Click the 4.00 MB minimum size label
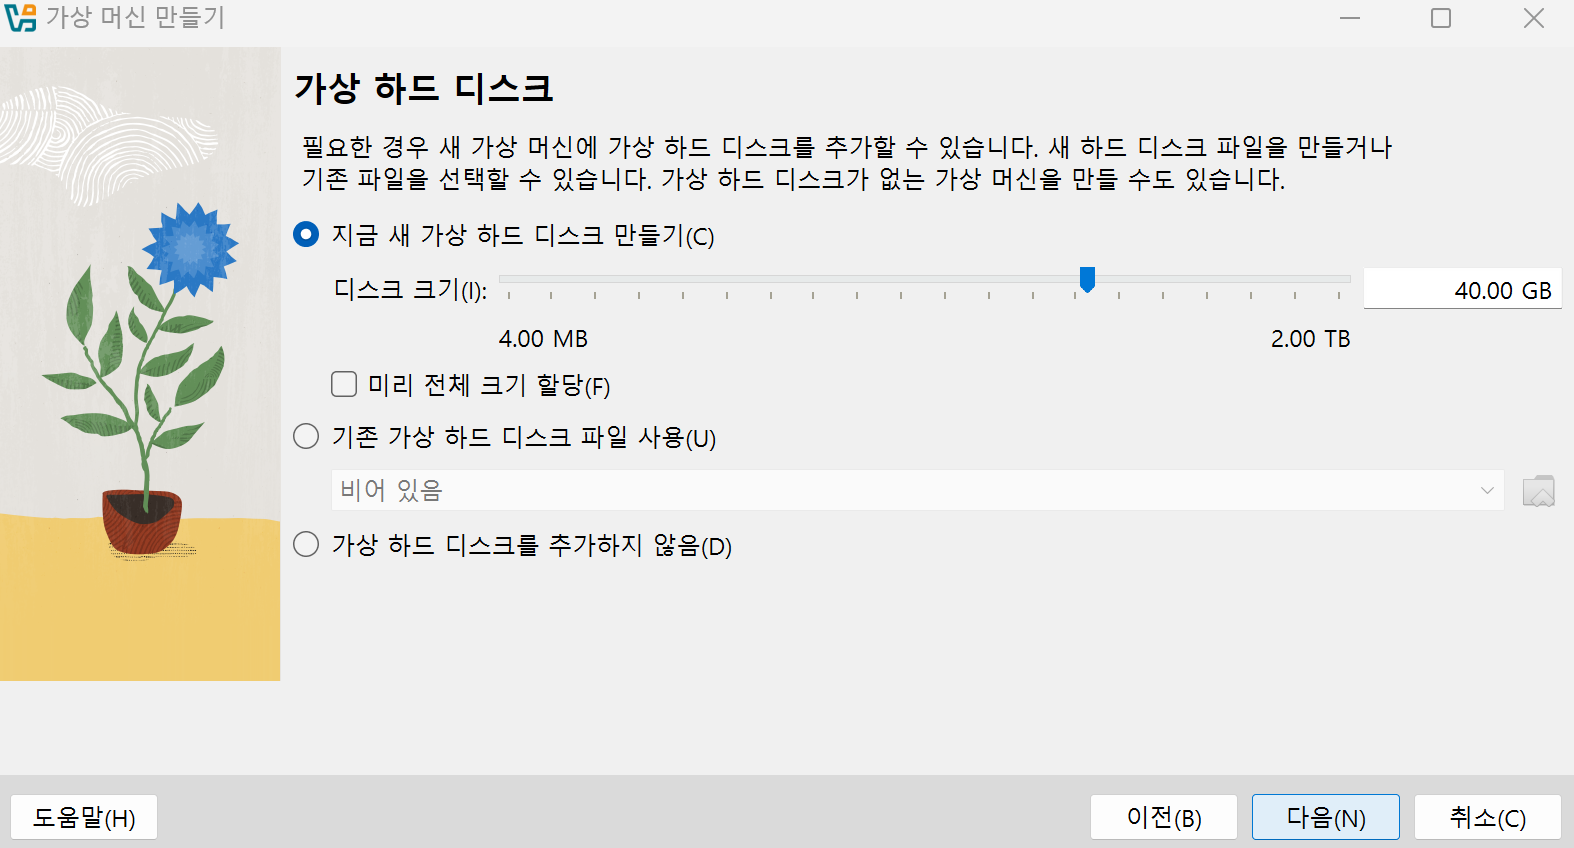The image size is (1574, 848). (543, 339)
